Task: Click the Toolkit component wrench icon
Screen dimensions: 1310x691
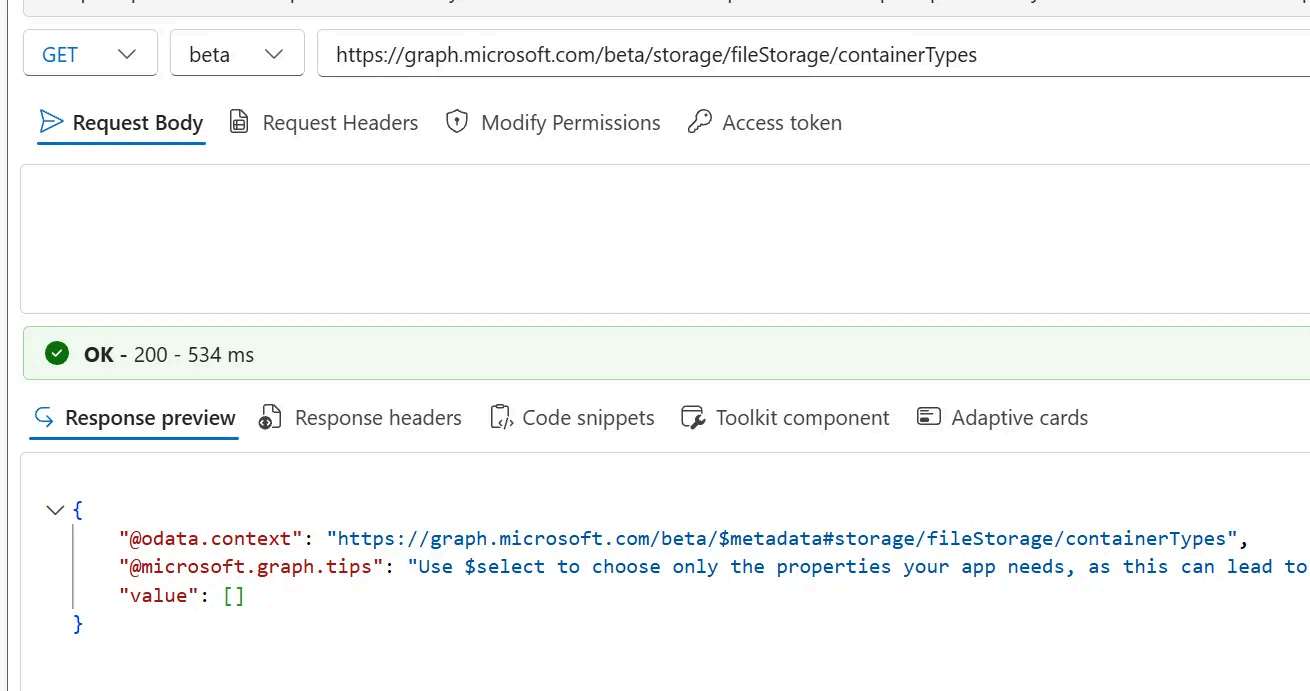Action: point(693,417)
